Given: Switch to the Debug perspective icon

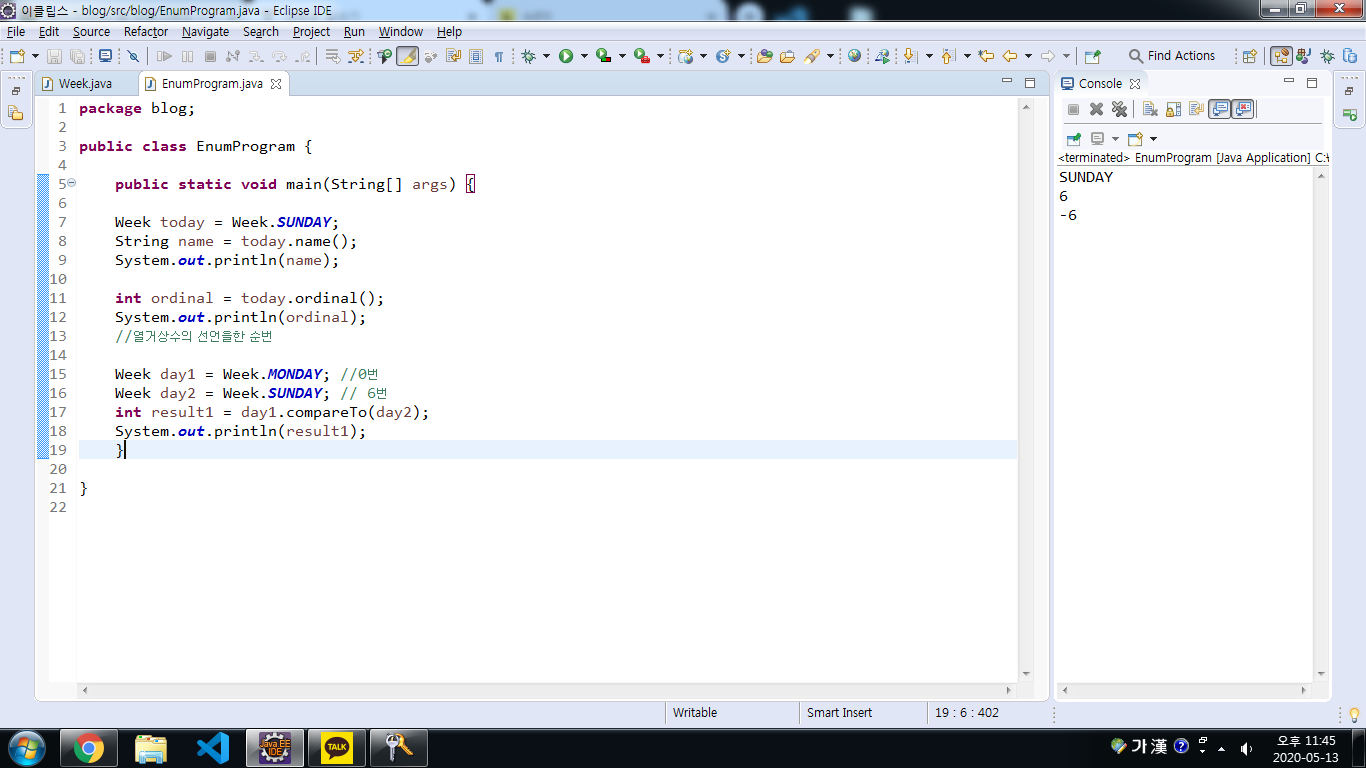Looking at the screenshot, I should coord(1327,56).
